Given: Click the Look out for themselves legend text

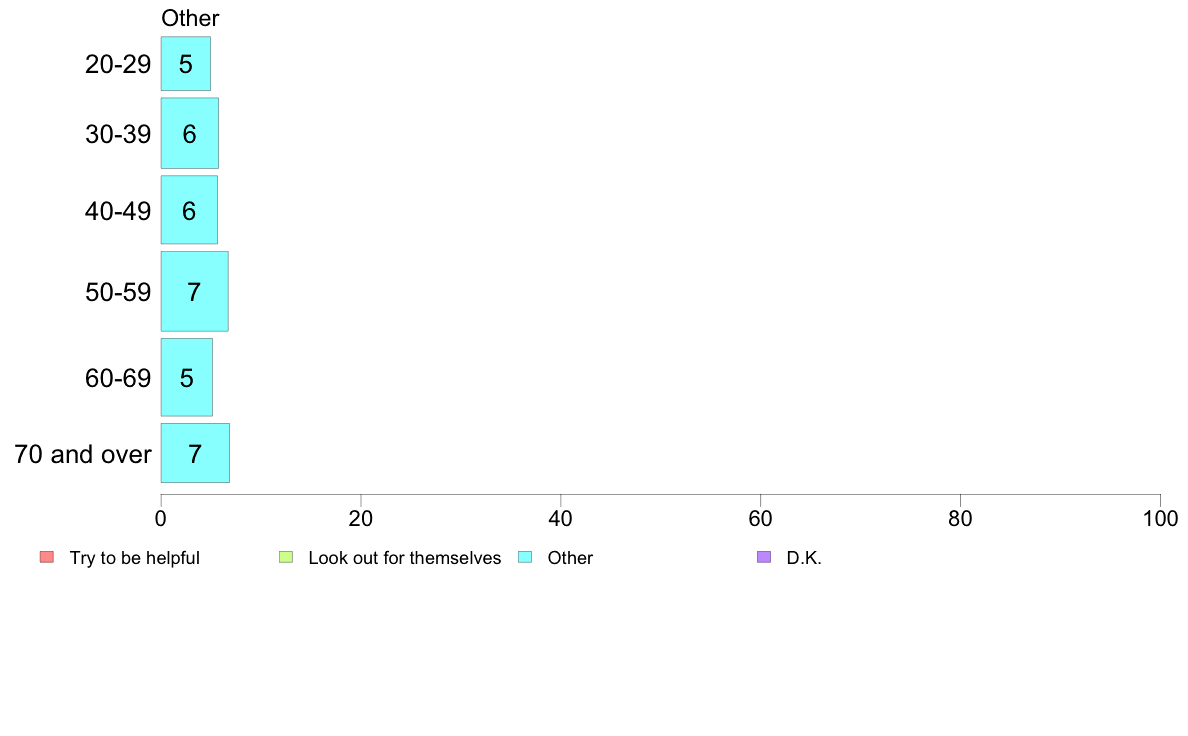Looking at the screenshot, I should (x=405, y=558).
